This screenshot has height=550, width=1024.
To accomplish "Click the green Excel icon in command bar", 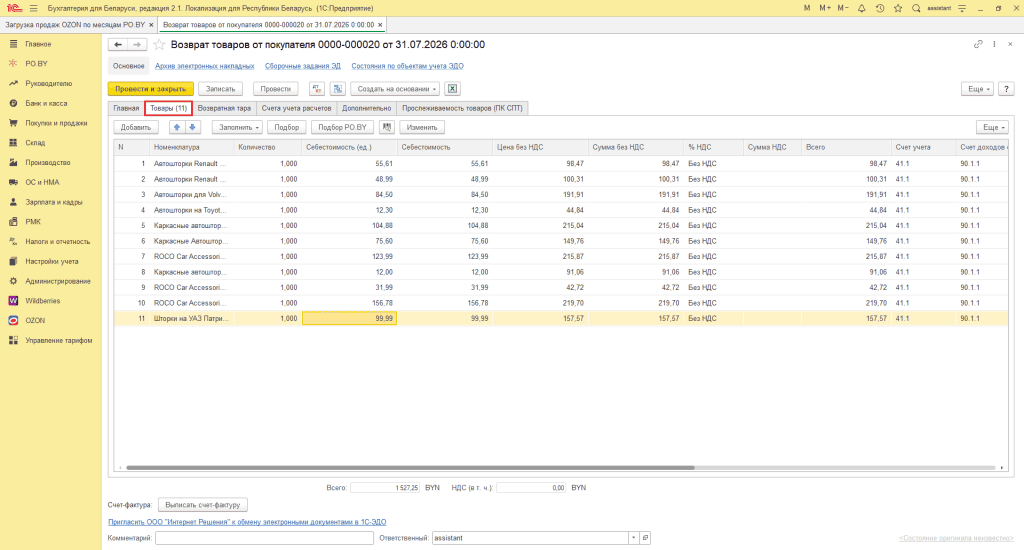I will [452, 89].
